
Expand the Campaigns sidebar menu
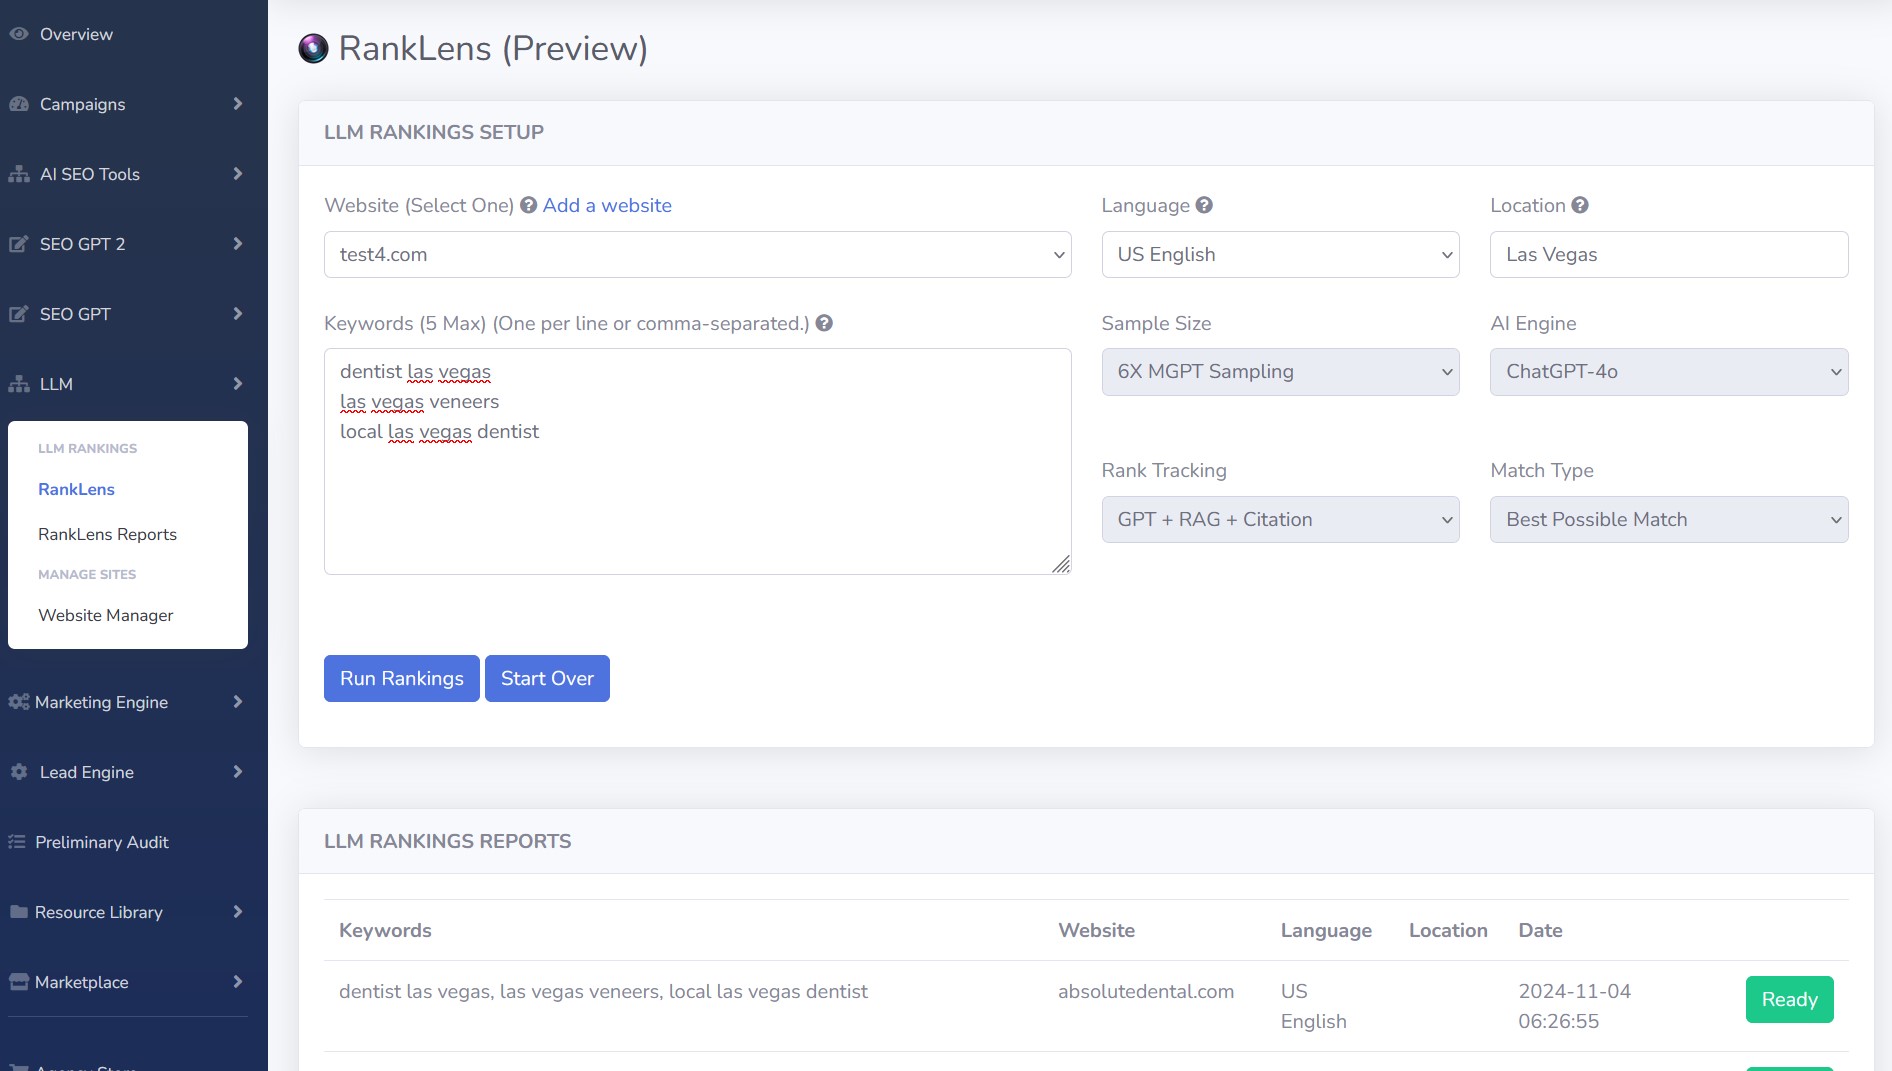(x=126, y=104)
